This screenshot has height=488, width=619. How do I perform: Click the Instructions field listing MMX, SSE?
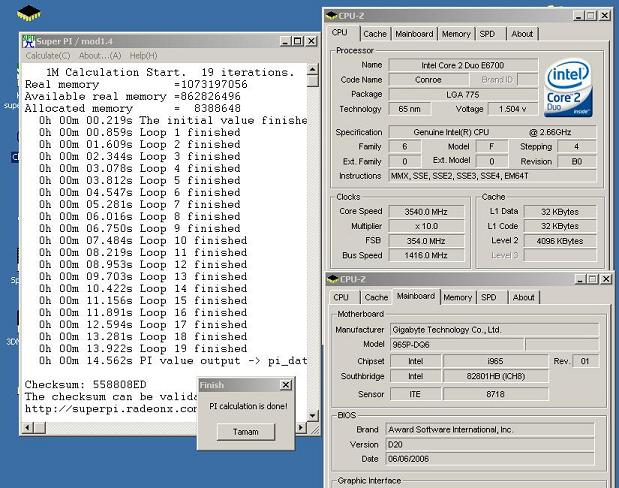492,176
